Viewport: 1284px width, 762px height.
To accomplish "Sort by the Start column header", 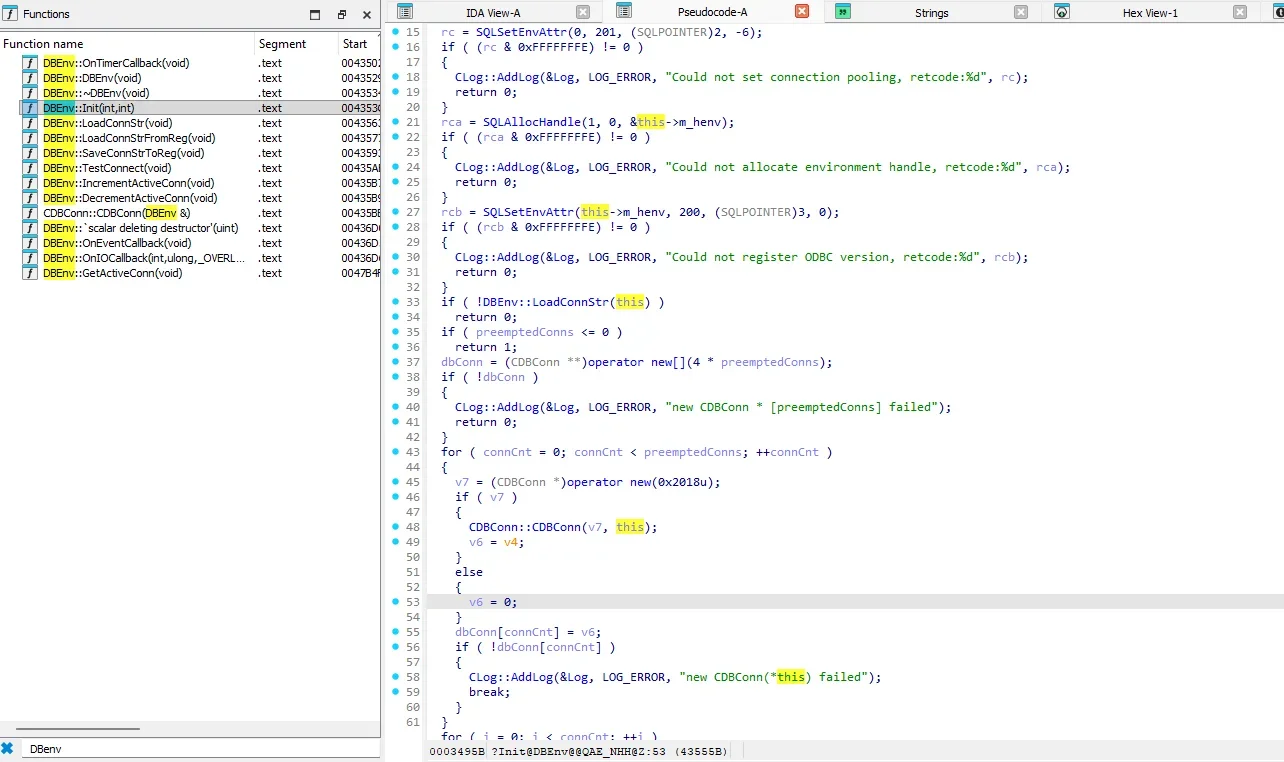I will pos(359,44).
